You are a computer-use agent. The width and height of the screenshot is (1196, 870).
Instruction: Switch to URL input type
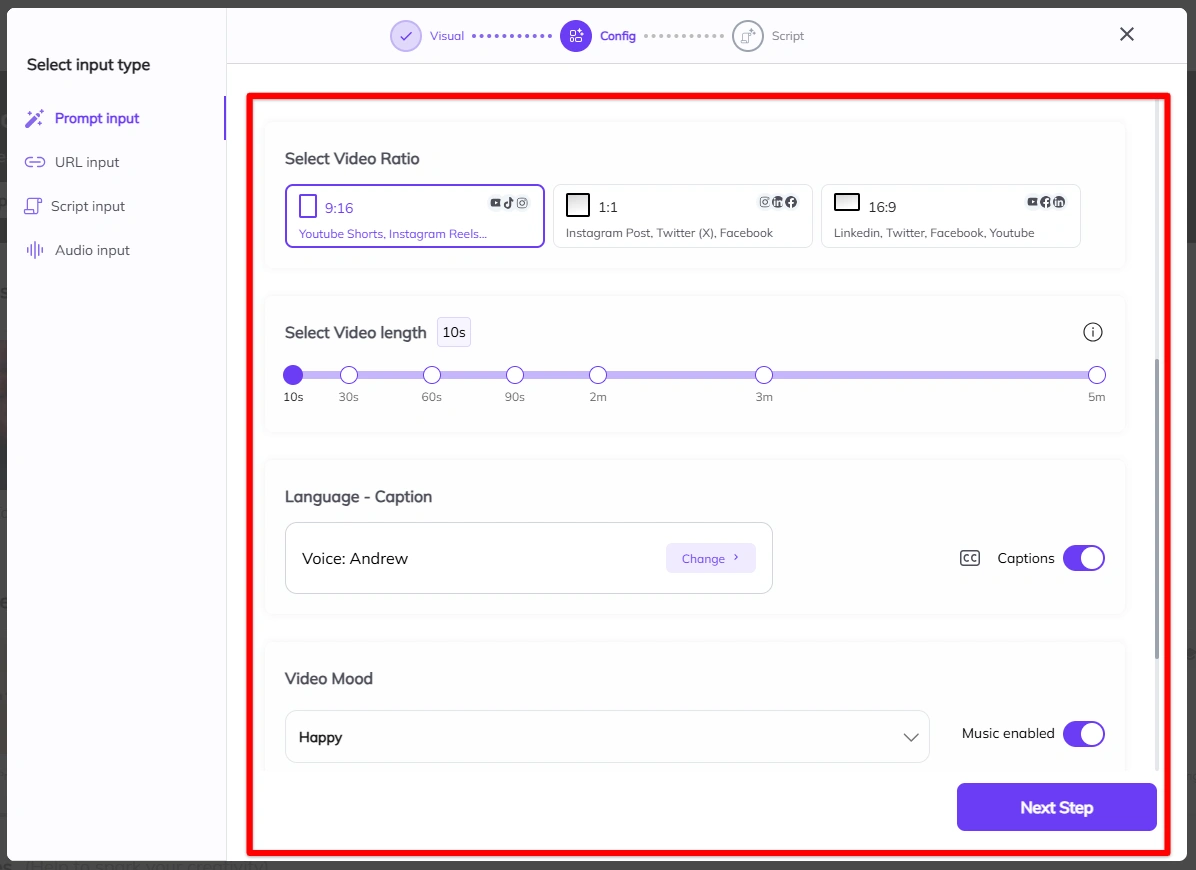point(87,162)
